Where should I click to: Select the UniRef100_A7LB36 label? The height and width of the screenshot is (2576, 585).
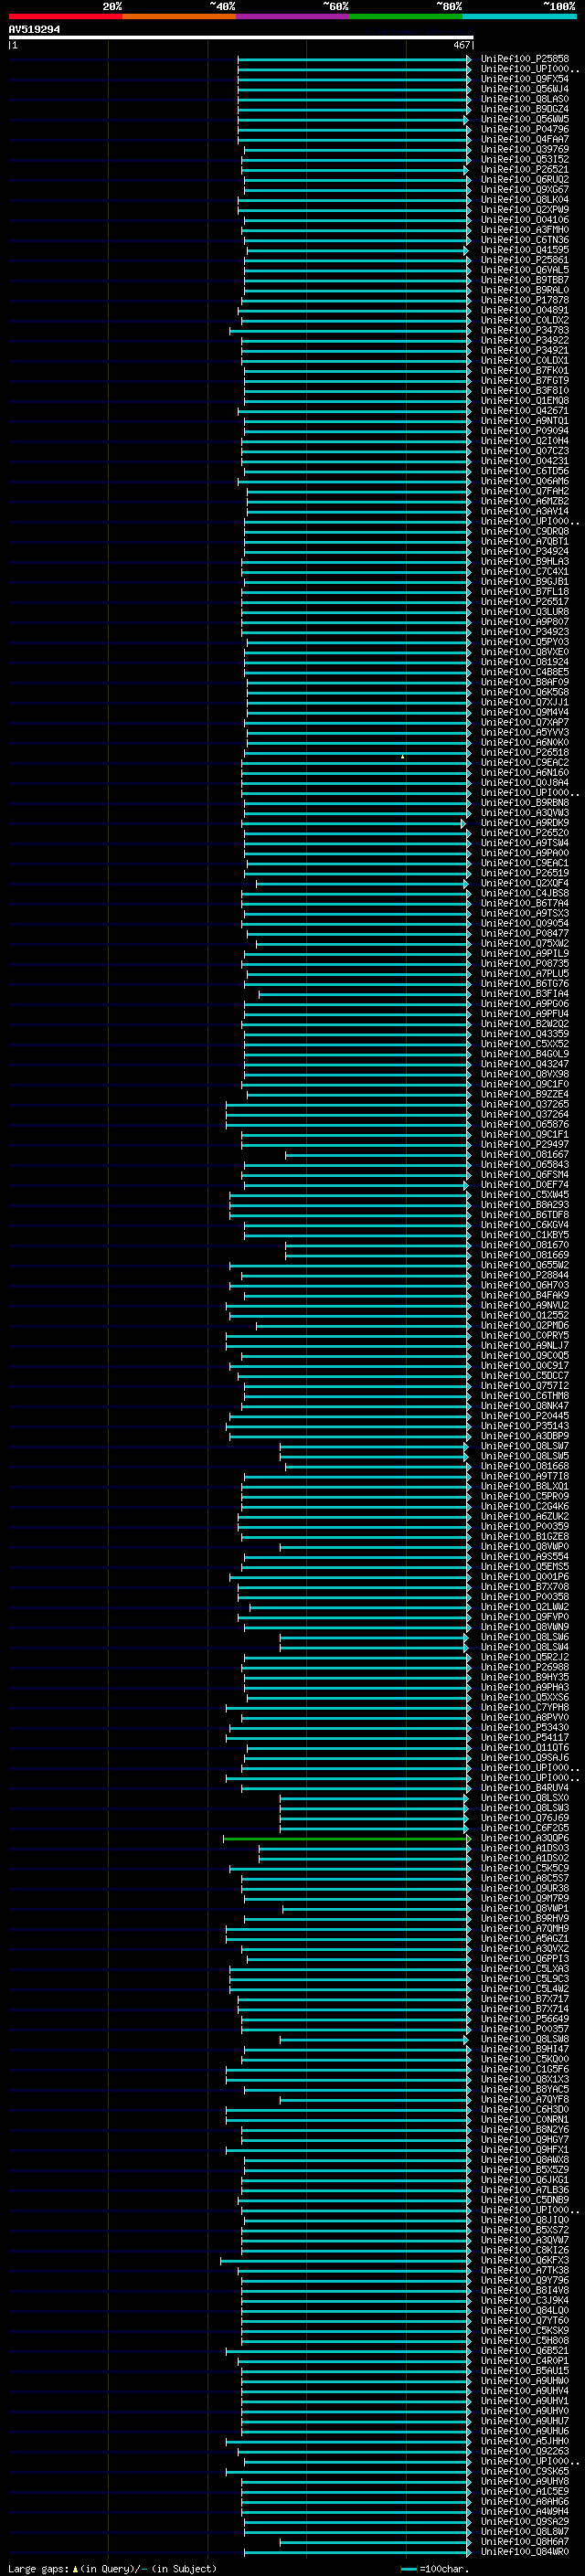click(x=524, y=2189)
